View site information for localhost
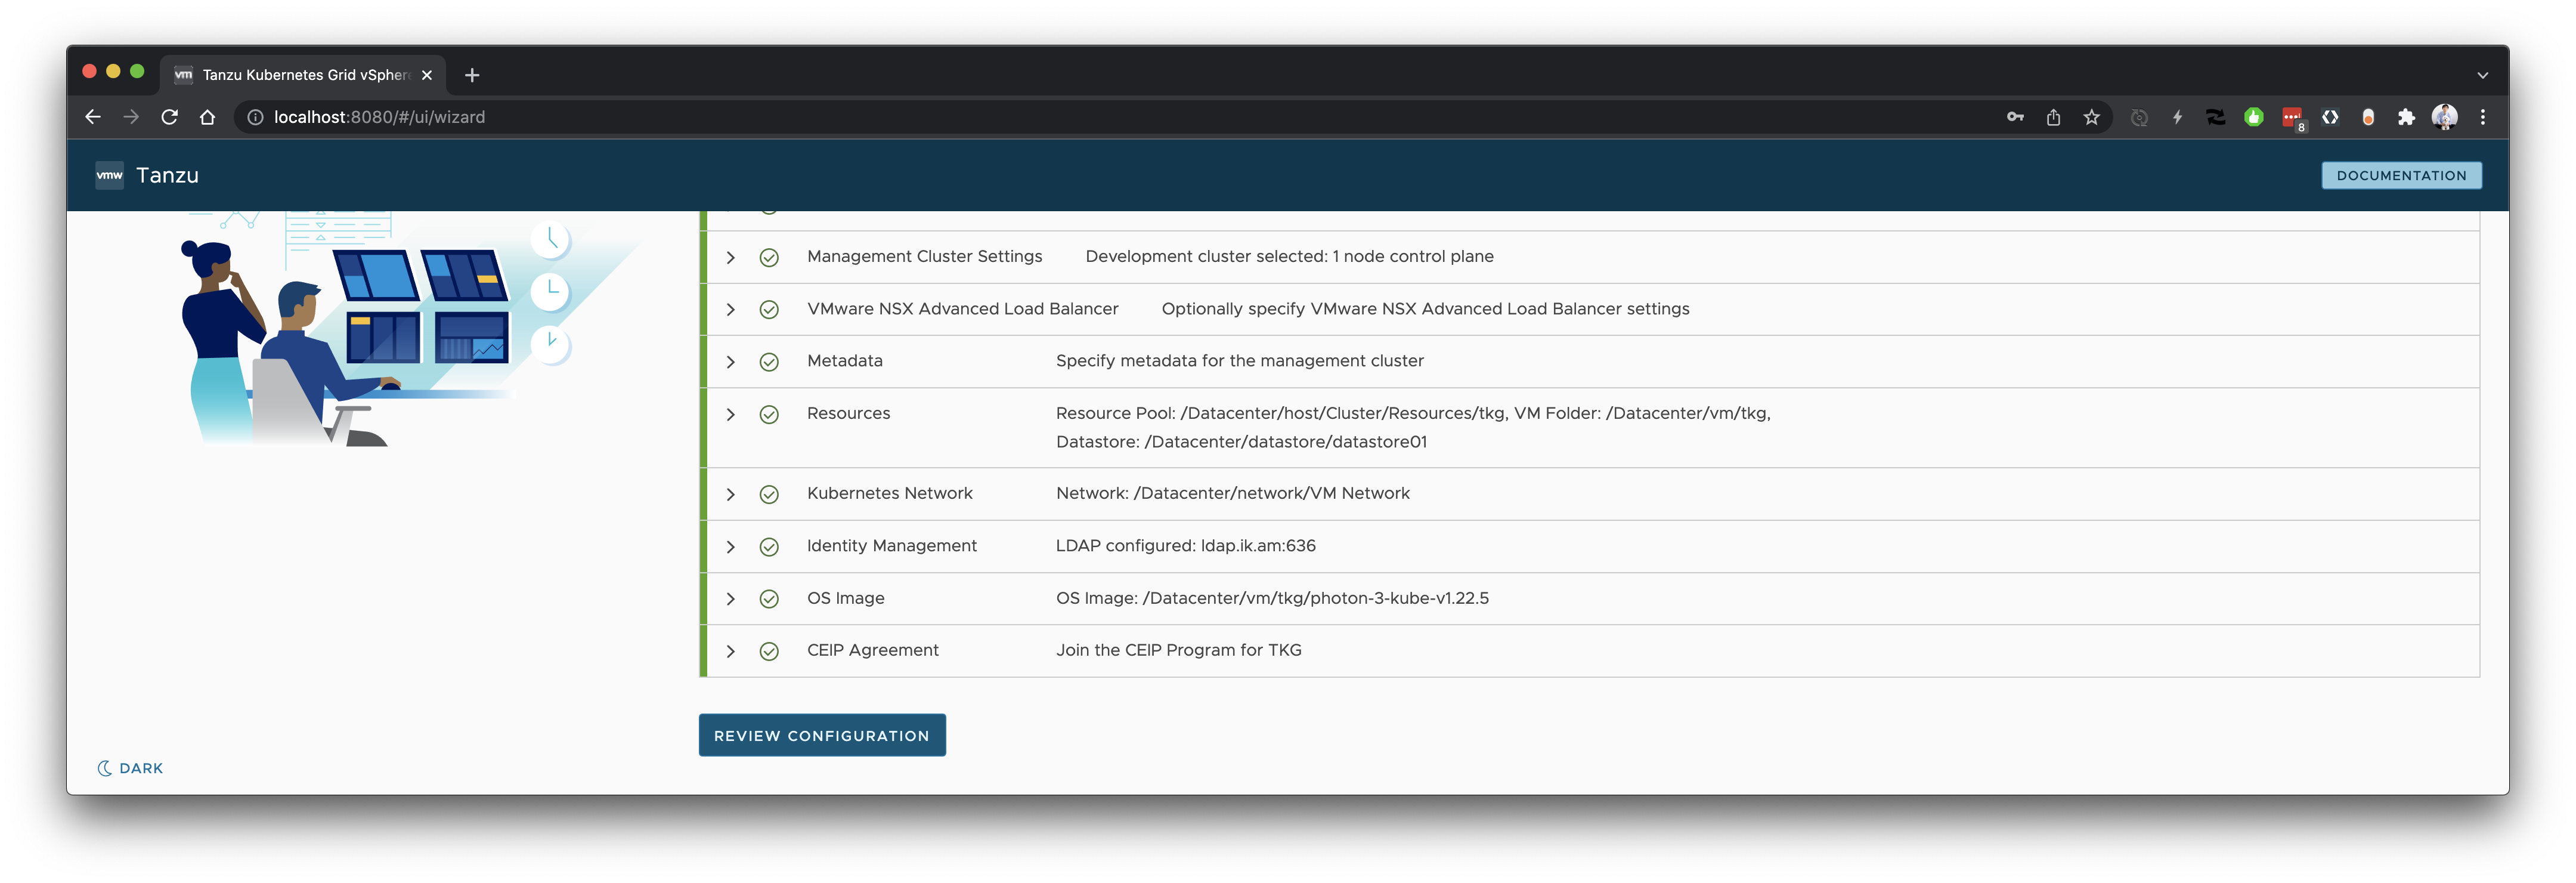Viewport: 2576px width, 883px height. pyautogui.click(x=255, y=117)
